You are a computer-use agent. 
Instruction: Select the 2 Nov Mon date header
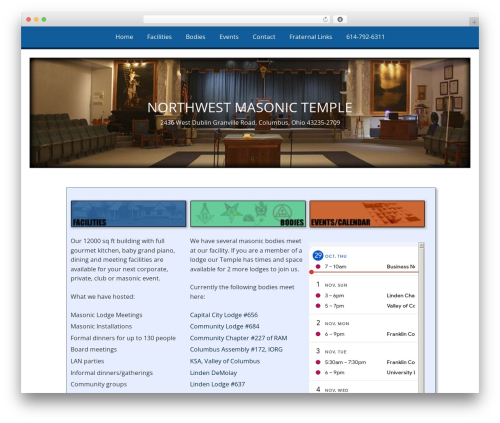click(332, 323)
